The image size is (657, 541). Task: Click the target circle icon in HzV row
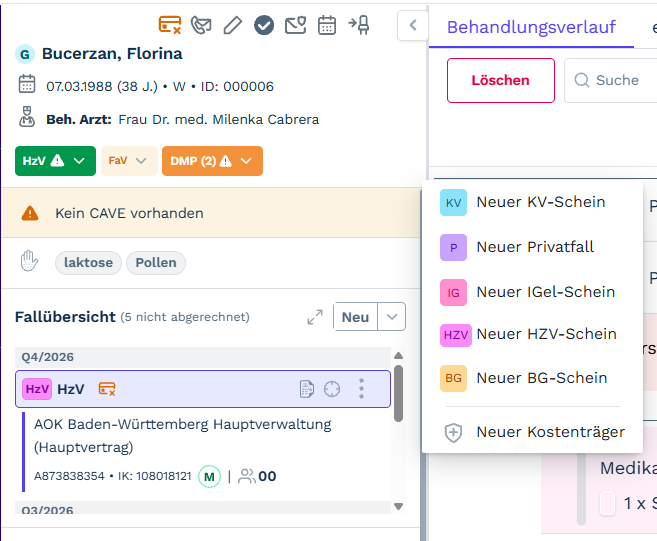tap(332, 389)
